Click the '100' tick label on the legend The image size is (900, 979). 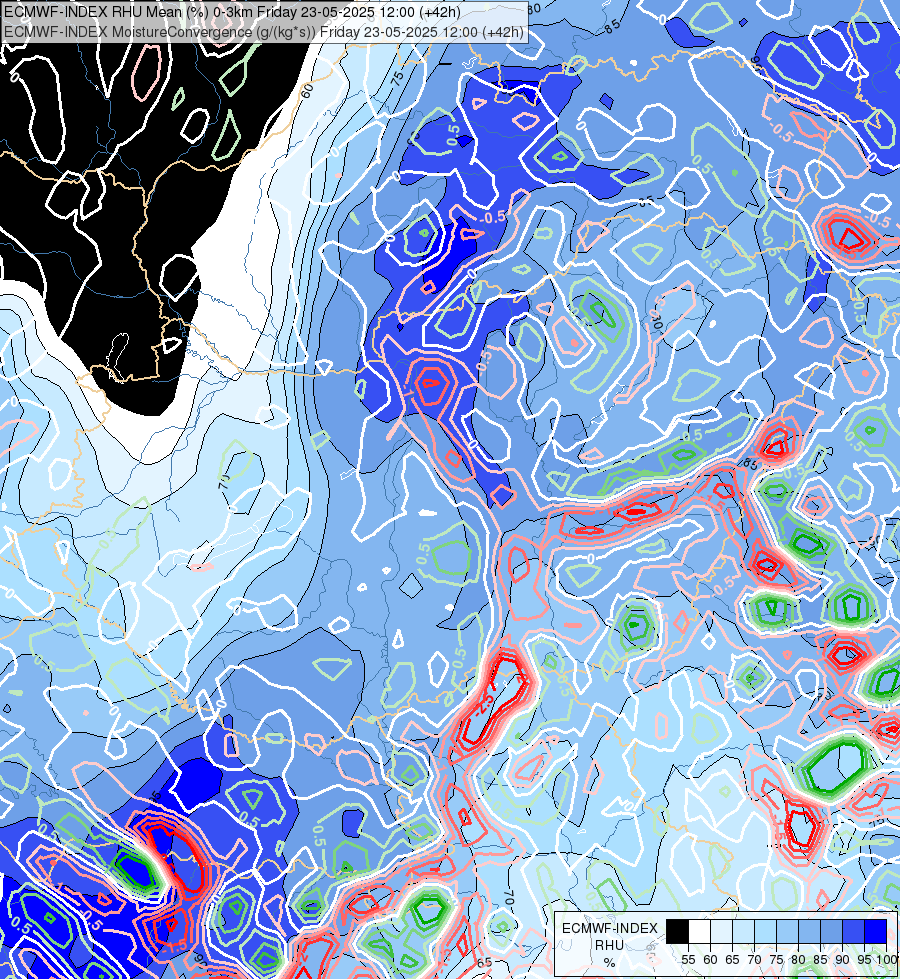(x=887, y=960)
